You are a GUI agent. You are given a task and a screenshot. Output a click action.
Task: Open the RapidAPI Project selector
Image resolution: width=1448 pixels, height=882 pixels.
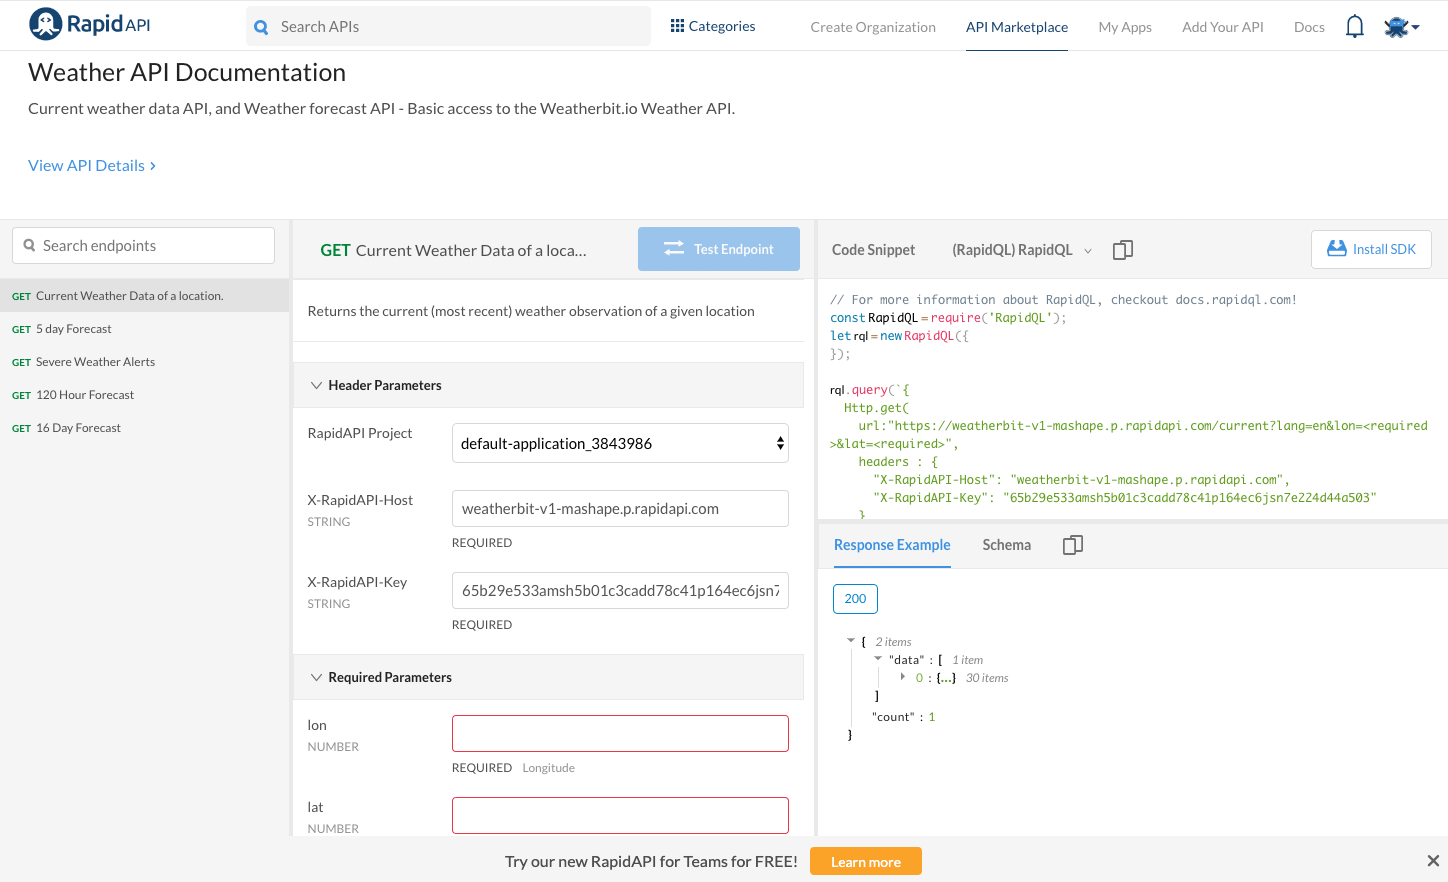pyautogui.click(x=620, y=443)
